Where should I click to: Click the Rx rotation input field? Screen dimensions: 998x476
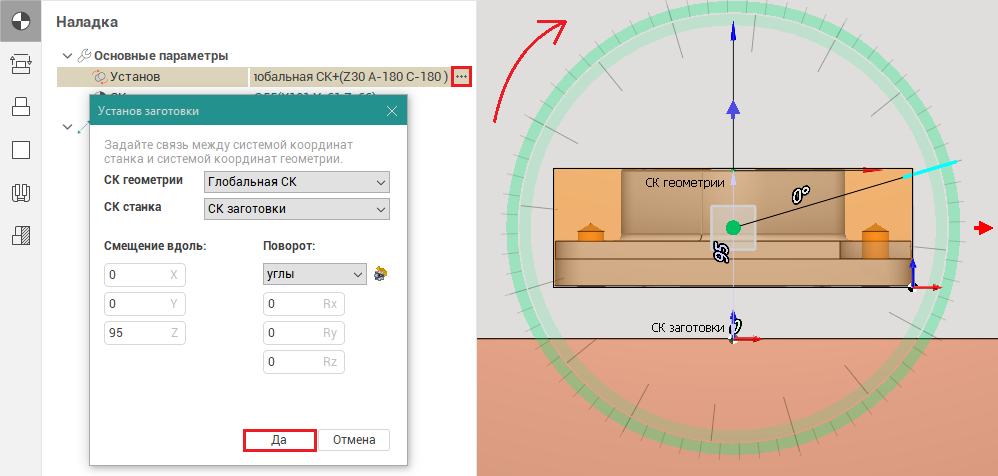pos(303,303)
